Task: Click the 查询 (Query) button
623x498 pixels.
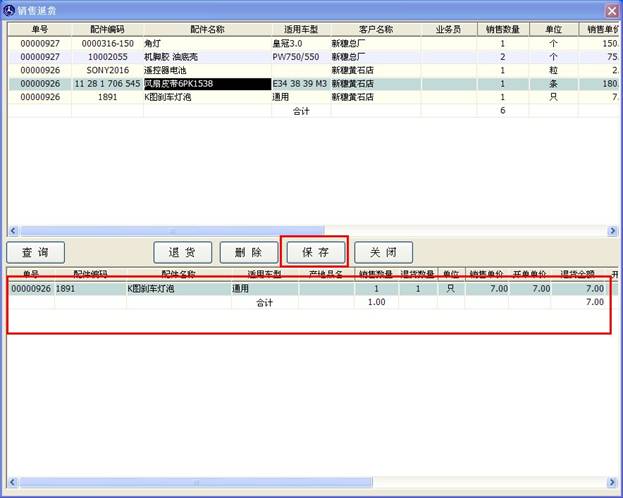Action: tap(36, 252)
